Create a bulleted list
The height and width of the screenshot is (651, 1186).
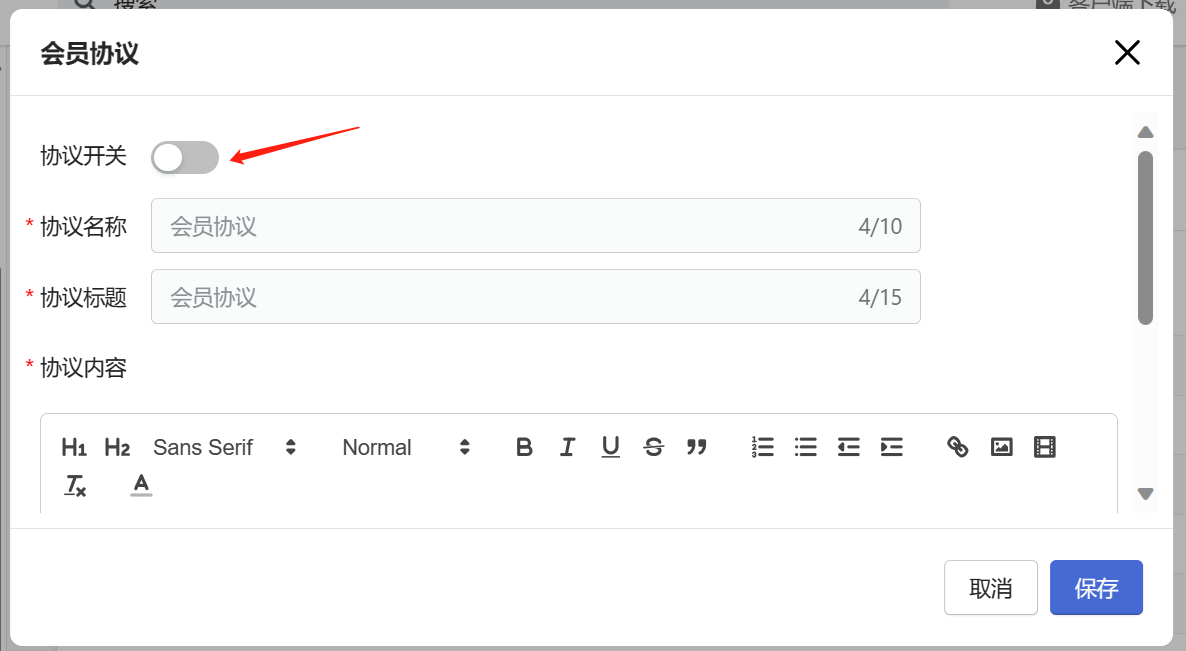point(806,448)
